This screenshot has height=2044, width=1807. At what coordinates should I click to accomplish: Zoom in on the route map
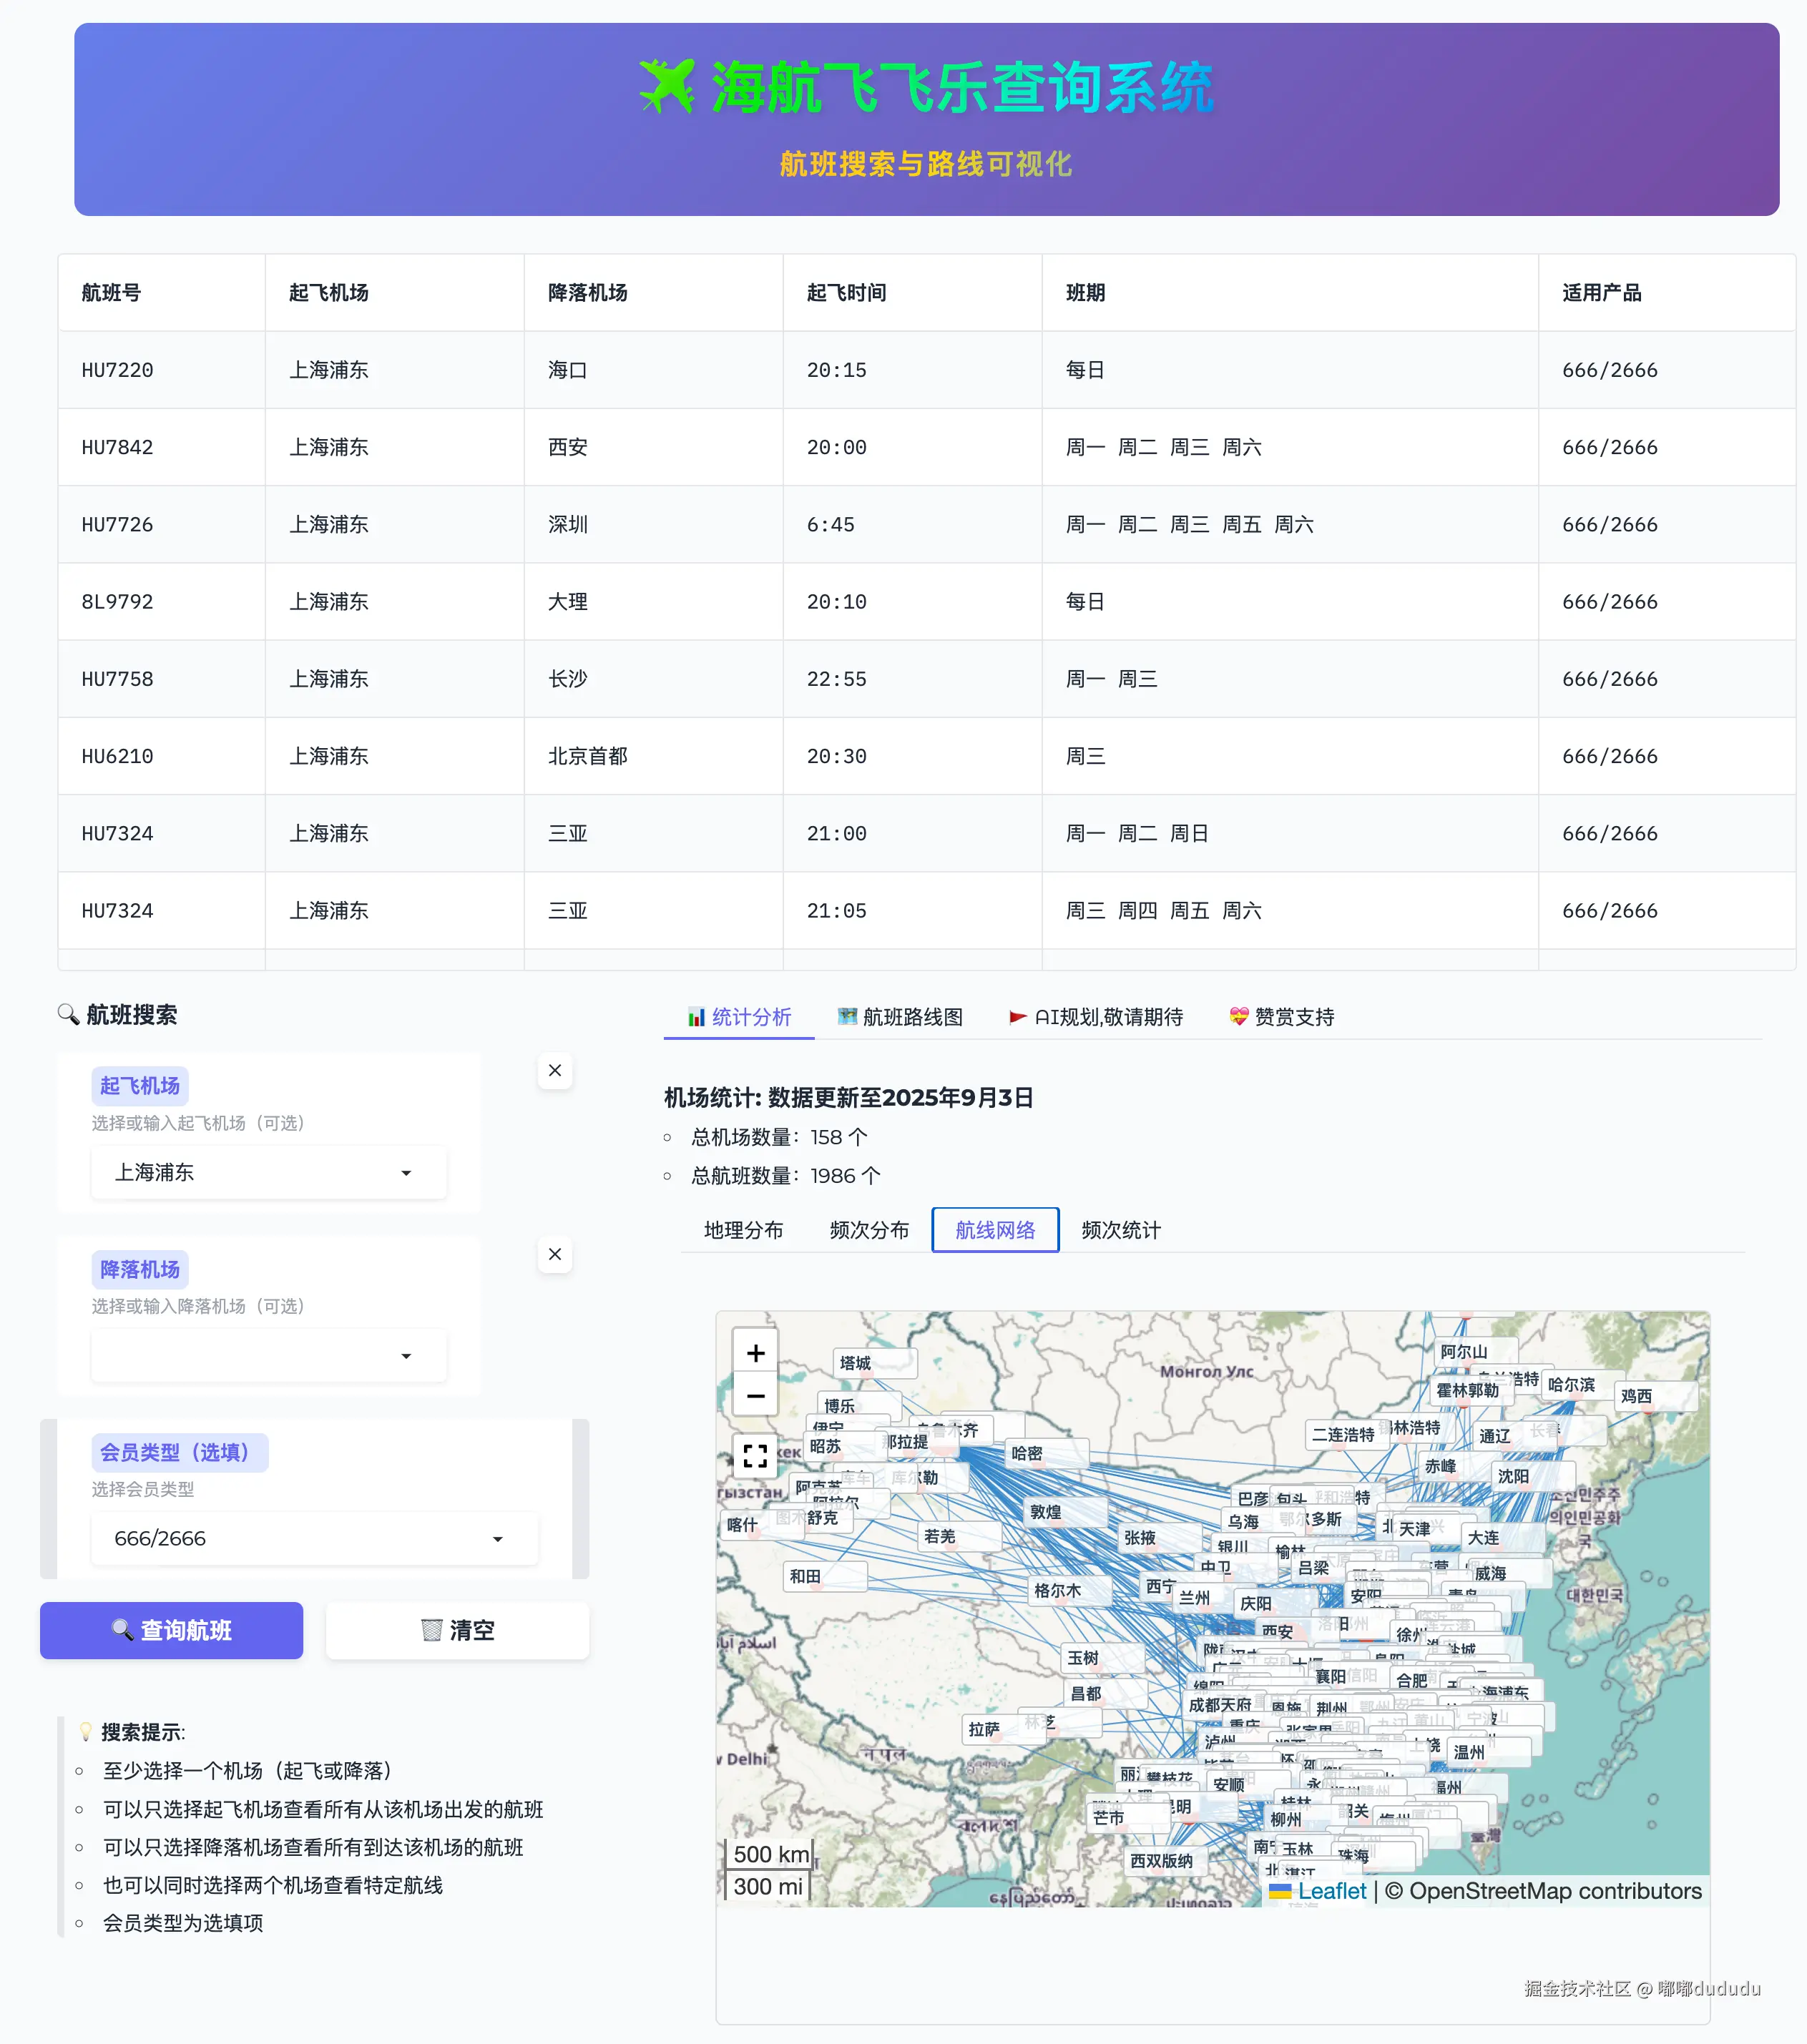(755, 1353)
